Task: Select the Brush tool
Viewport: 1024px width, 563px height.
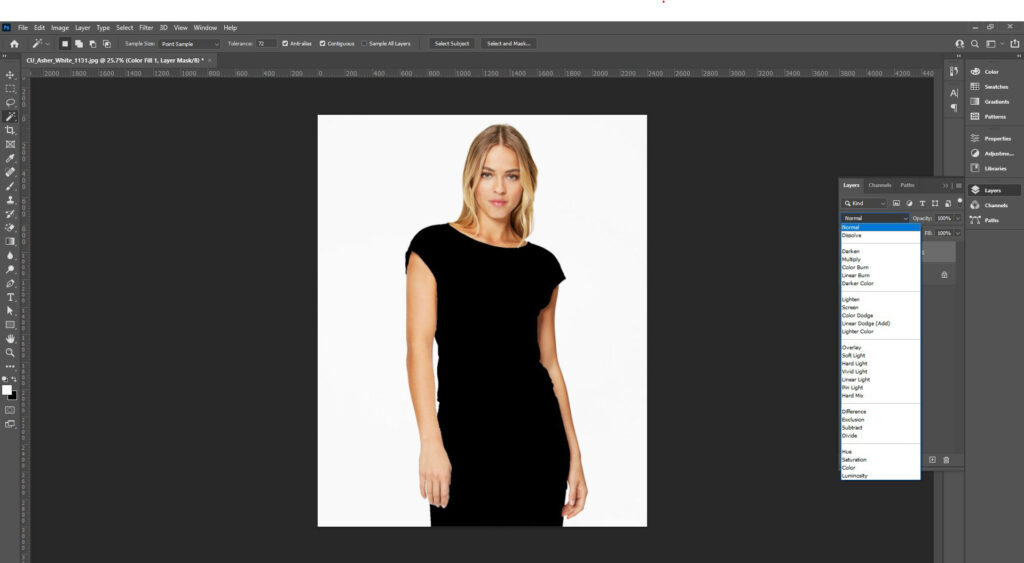Action: coord(10,186)
